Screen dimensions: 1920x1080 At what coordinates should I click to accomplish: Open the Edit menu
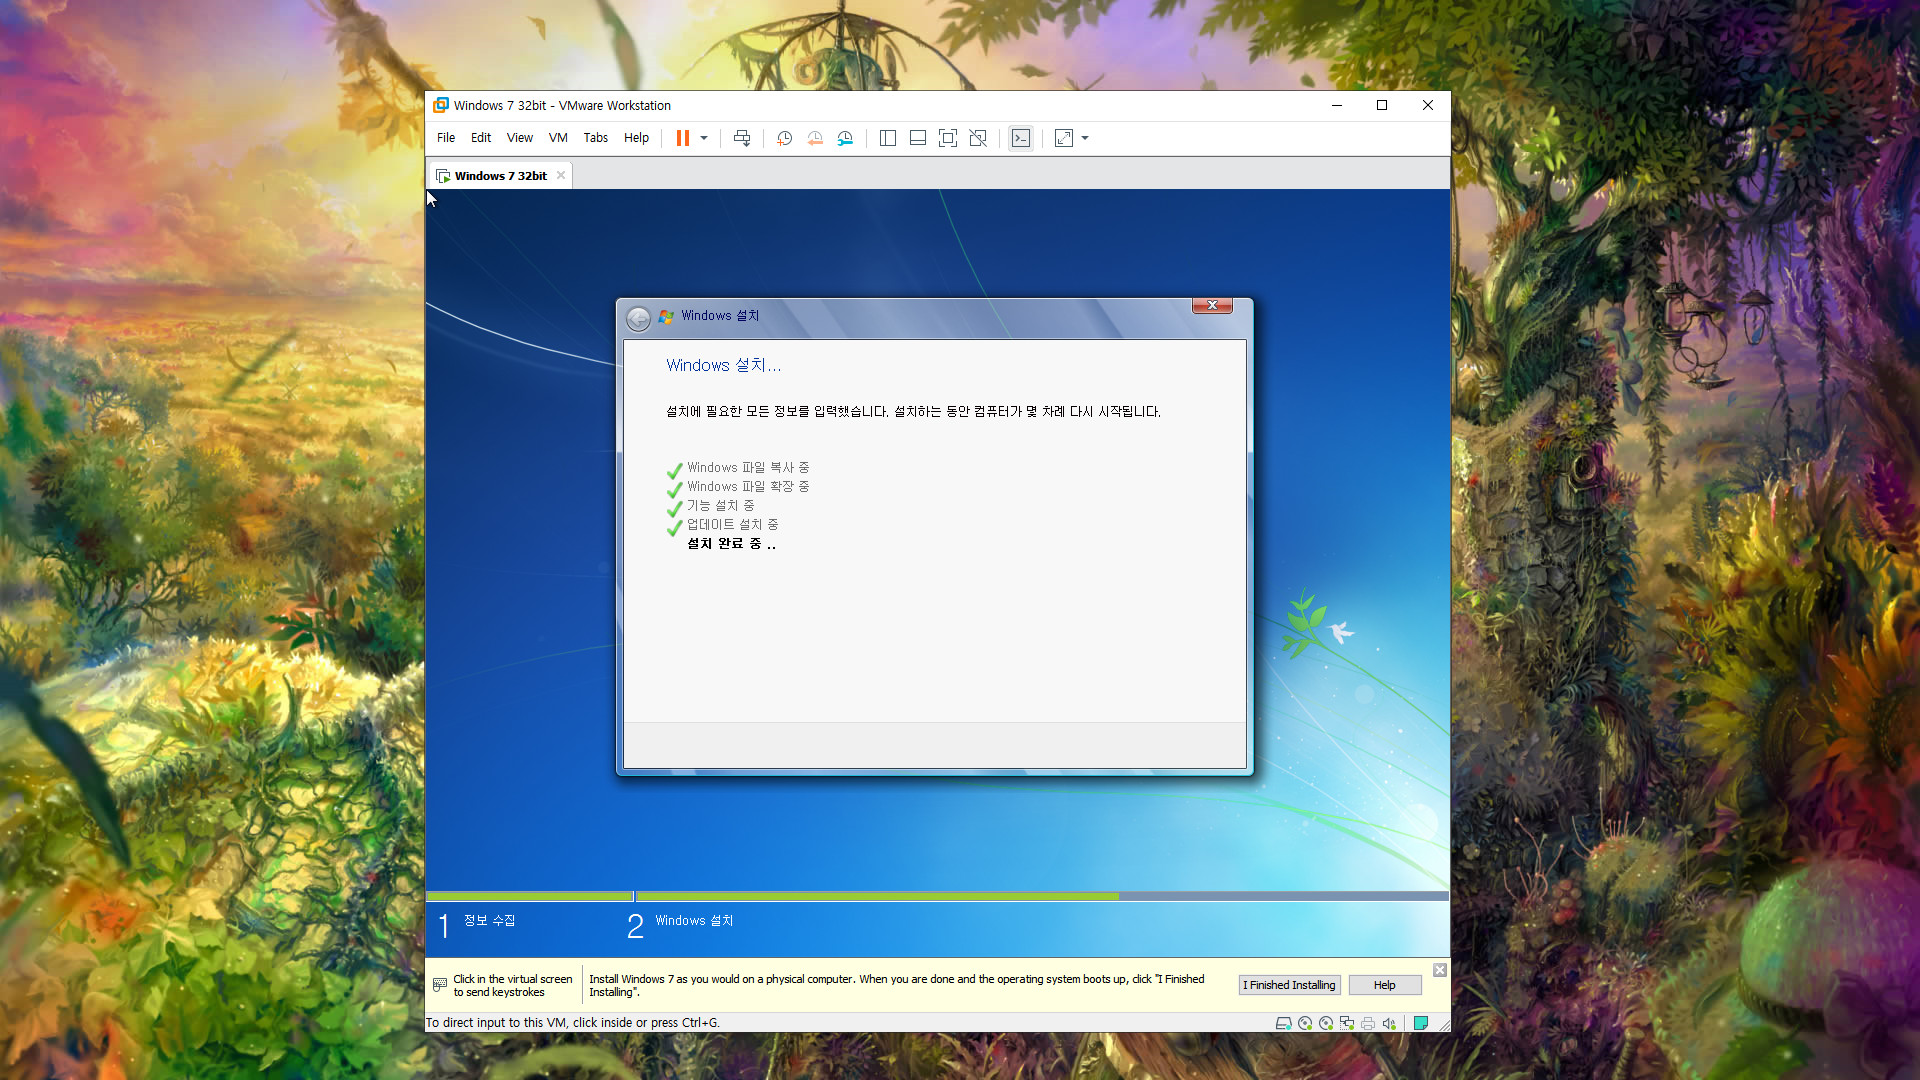[481, 138]
